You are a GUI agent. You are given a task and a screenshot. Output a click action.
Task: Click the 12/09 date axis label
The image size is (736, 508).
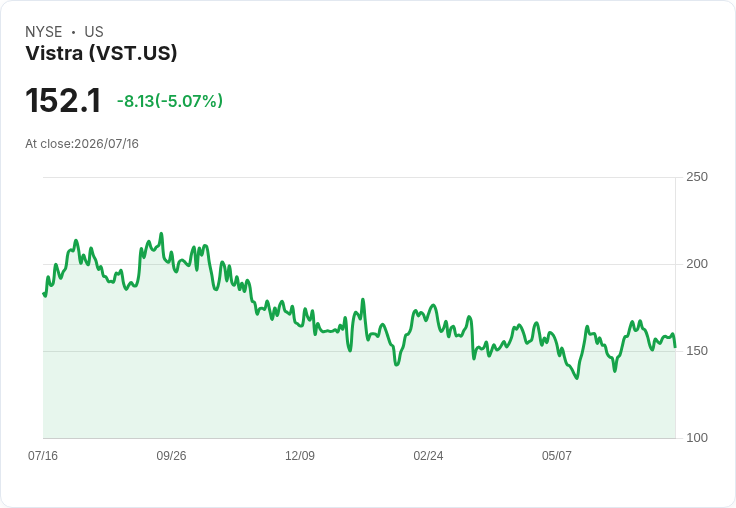pyautogui.click(x=300, y=455)
